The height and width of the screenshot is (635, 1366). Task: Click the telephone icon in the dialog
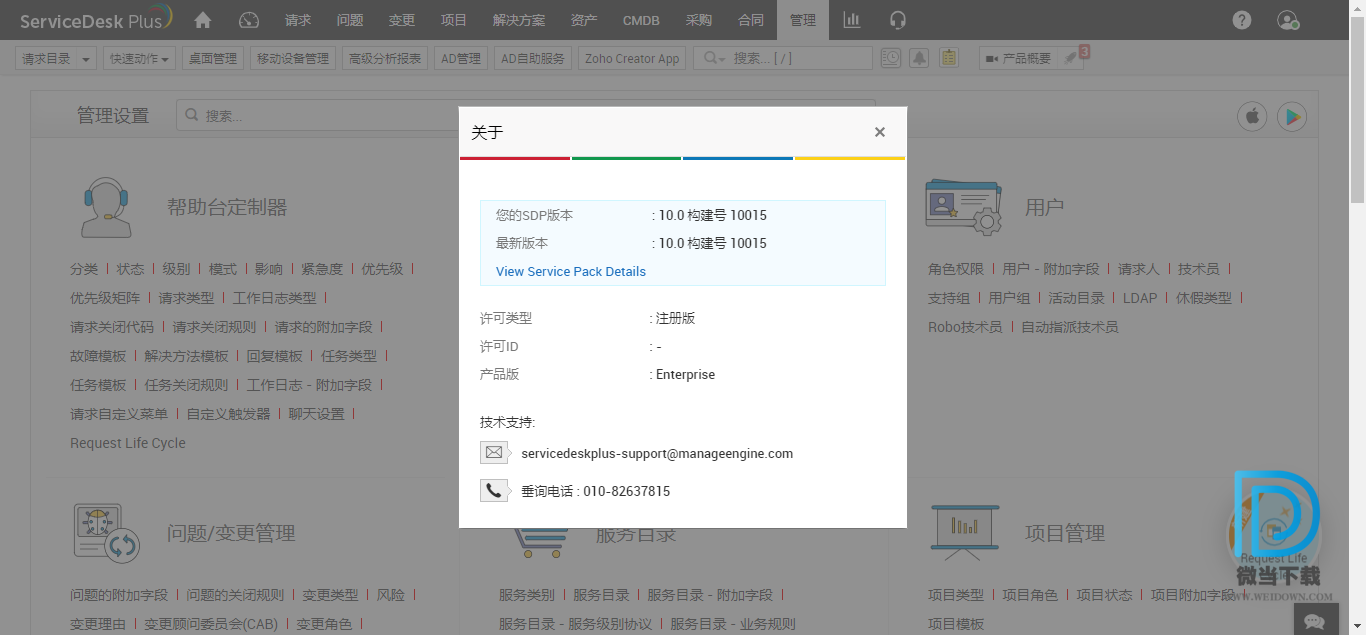click(494, 491)
